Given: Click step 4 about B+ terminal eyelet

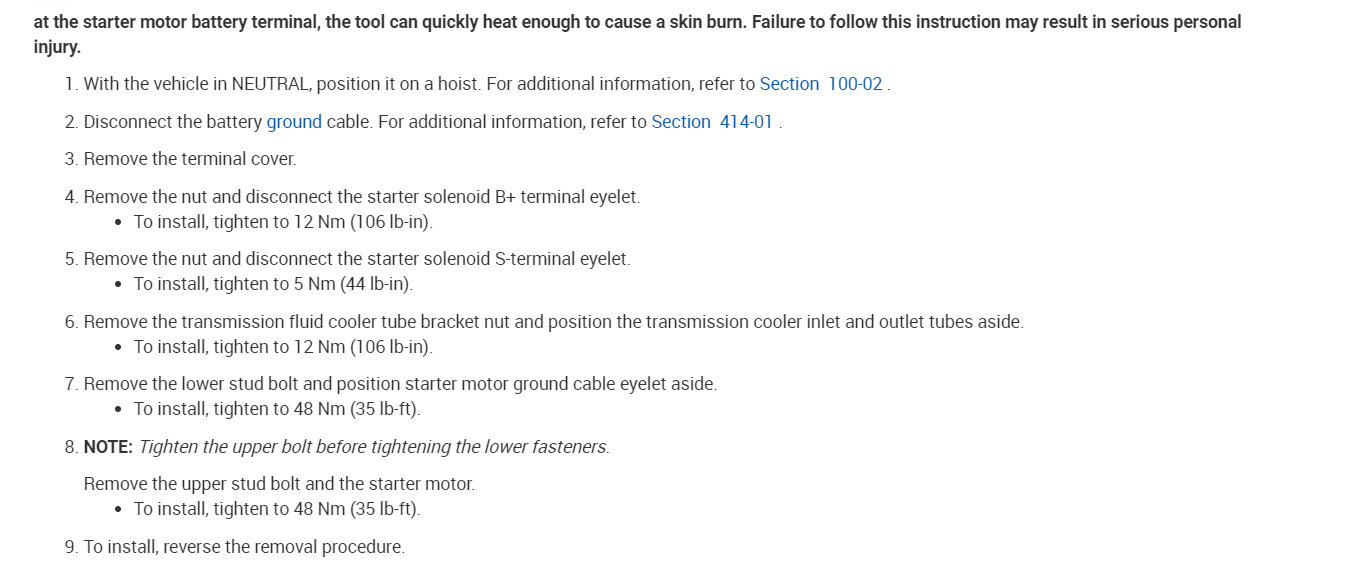Looking at the screenshot, I should point(361,197).
